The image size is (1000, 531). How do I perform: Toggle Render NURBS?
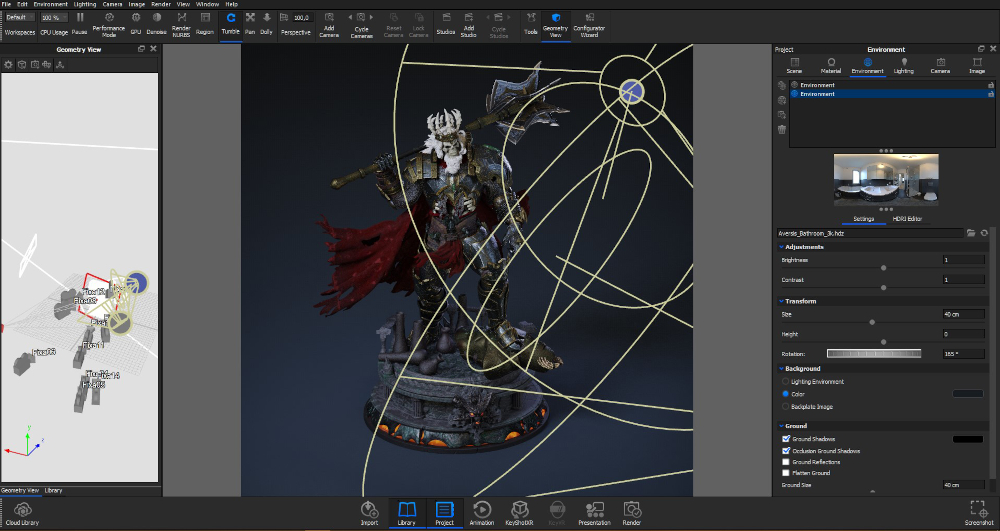181,24
